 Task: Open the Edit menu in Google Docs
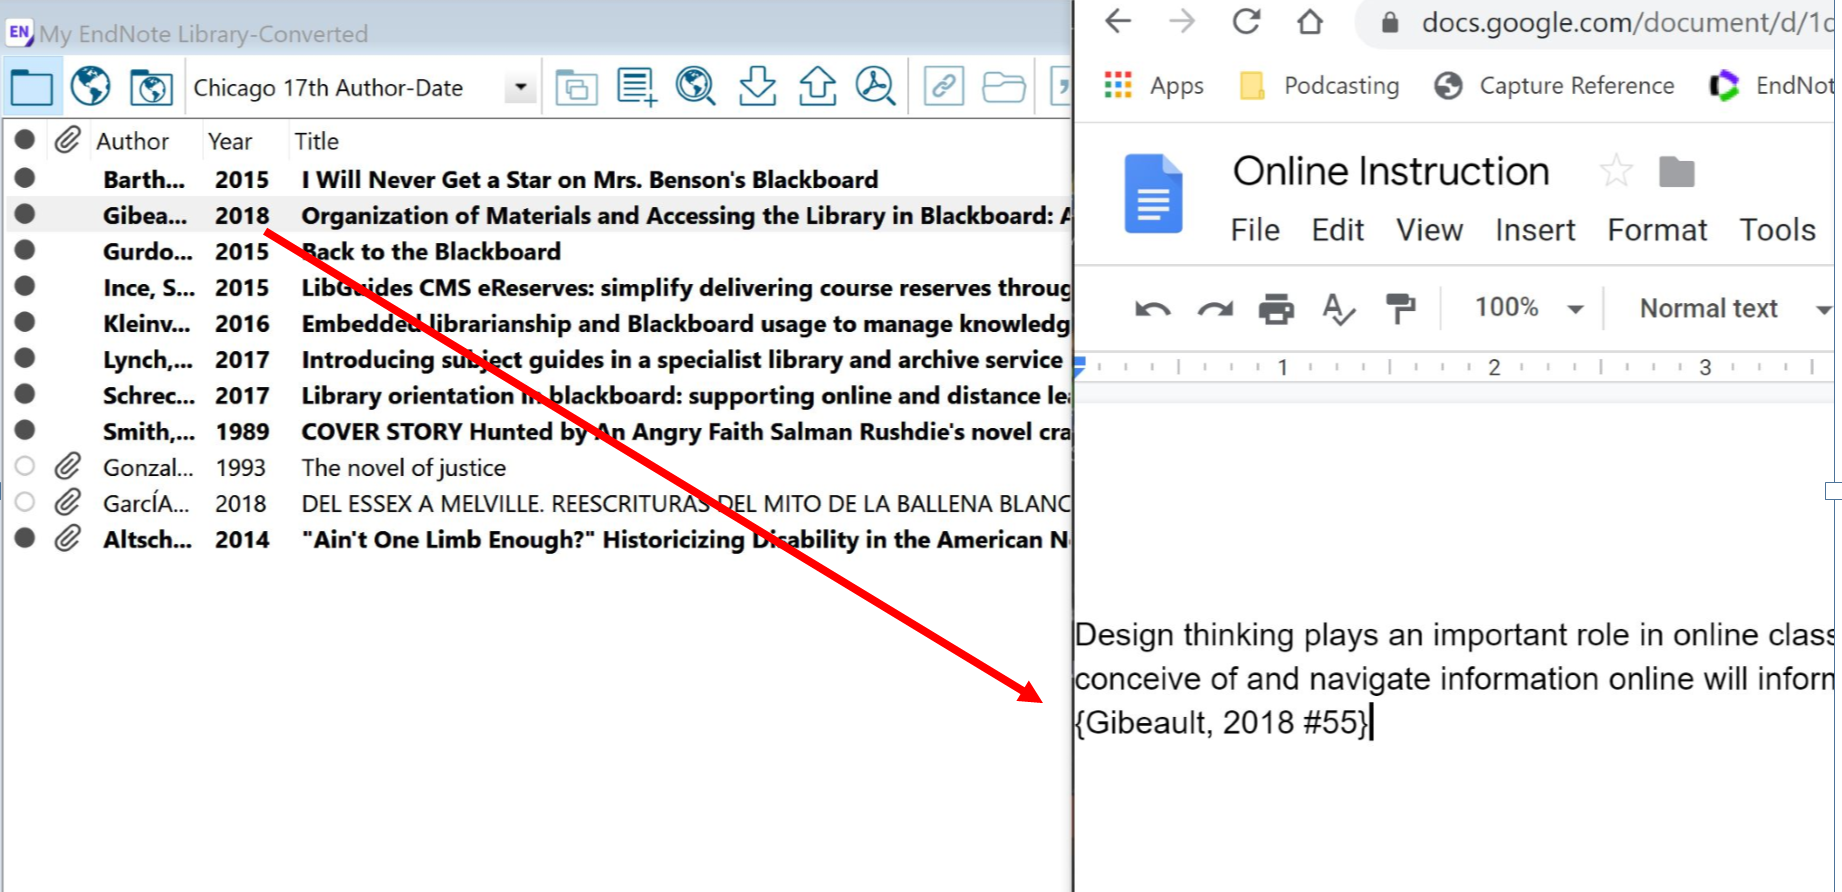pyautogui.click(x=1338, y=230)
